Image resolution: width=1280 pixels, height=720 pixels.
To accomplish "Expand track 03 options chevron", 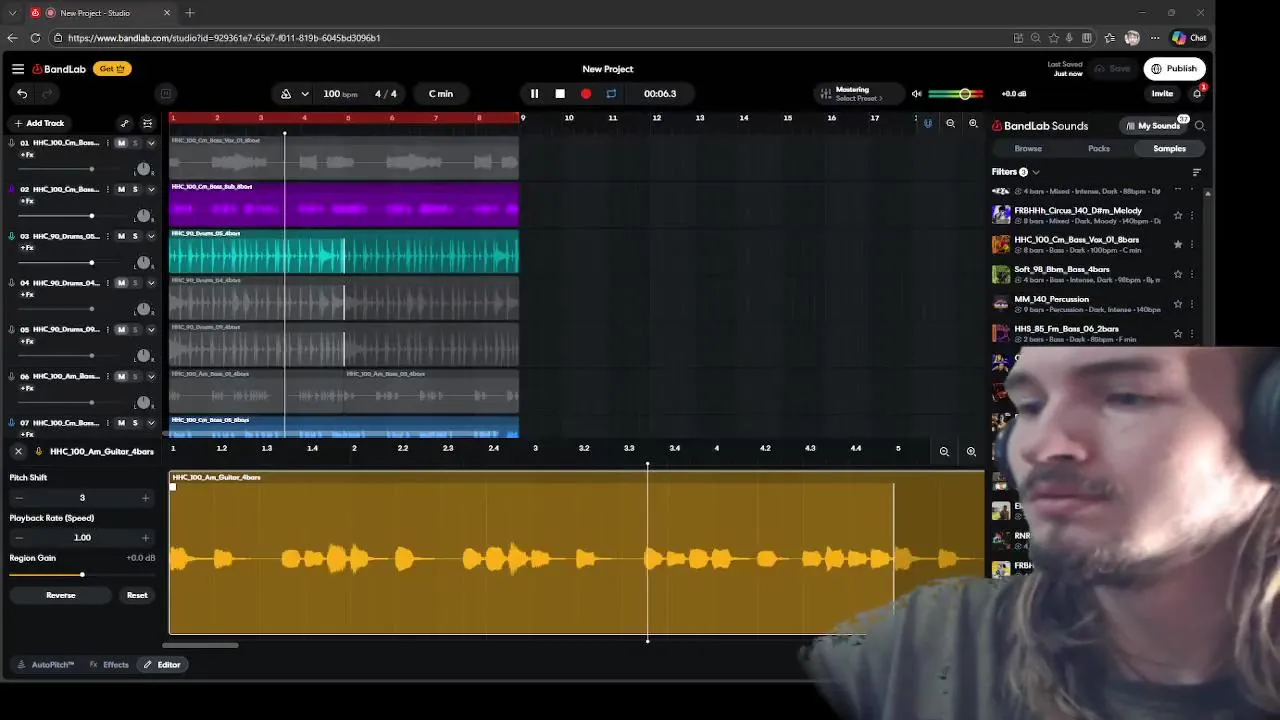I will [x=151, y=236].
